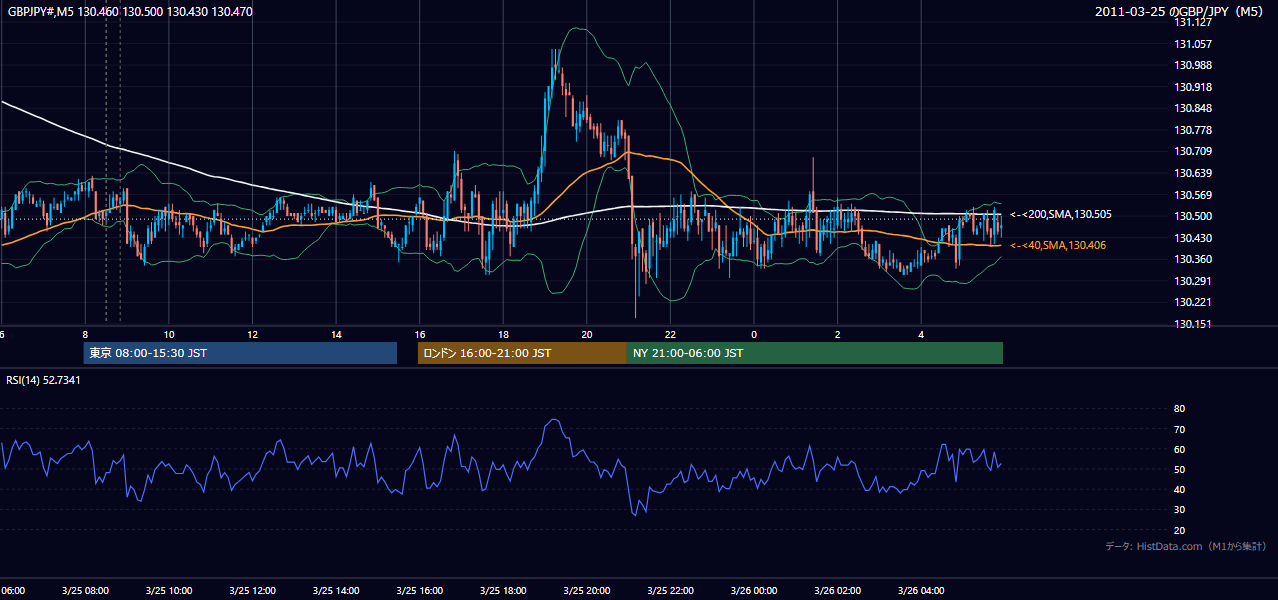Select the ロンドン 16:00-21:00 JST session bar
The image size is (1278, 600).
coord(522,353)
